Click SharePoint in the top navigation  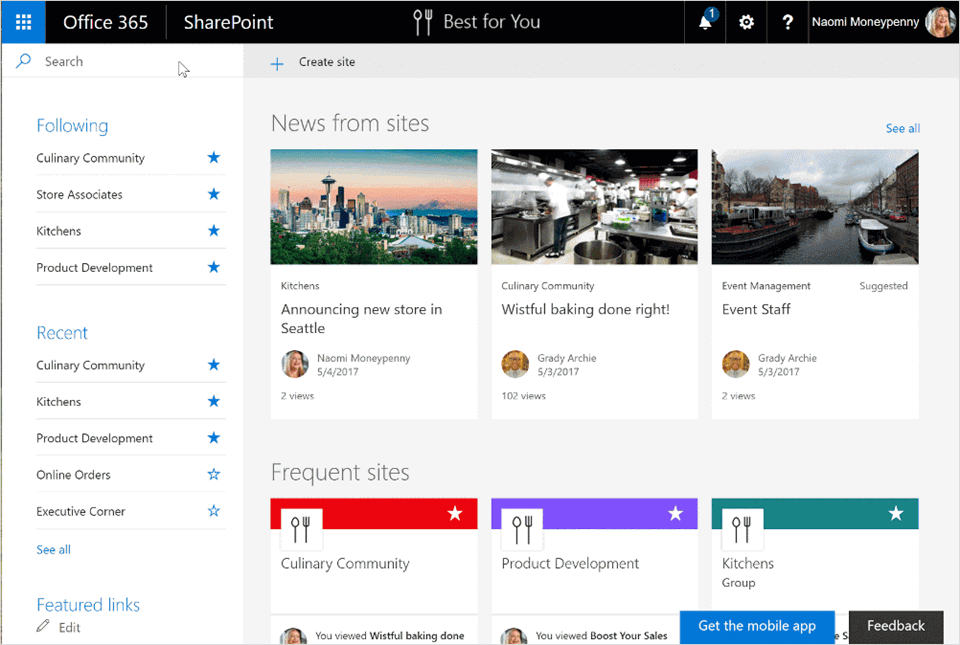coord(228,21)
